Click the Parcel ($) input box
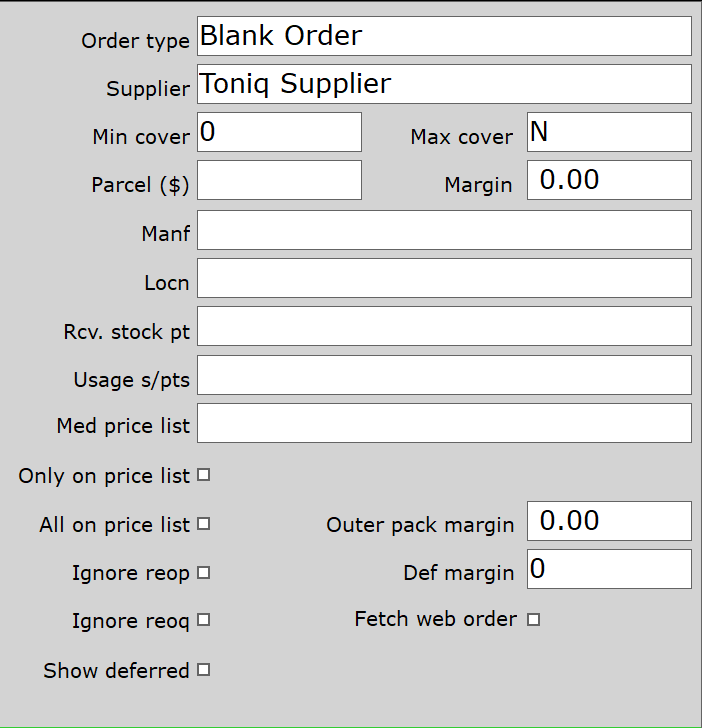The height and width of the screenshot is (728, 702). coord(279,180)
